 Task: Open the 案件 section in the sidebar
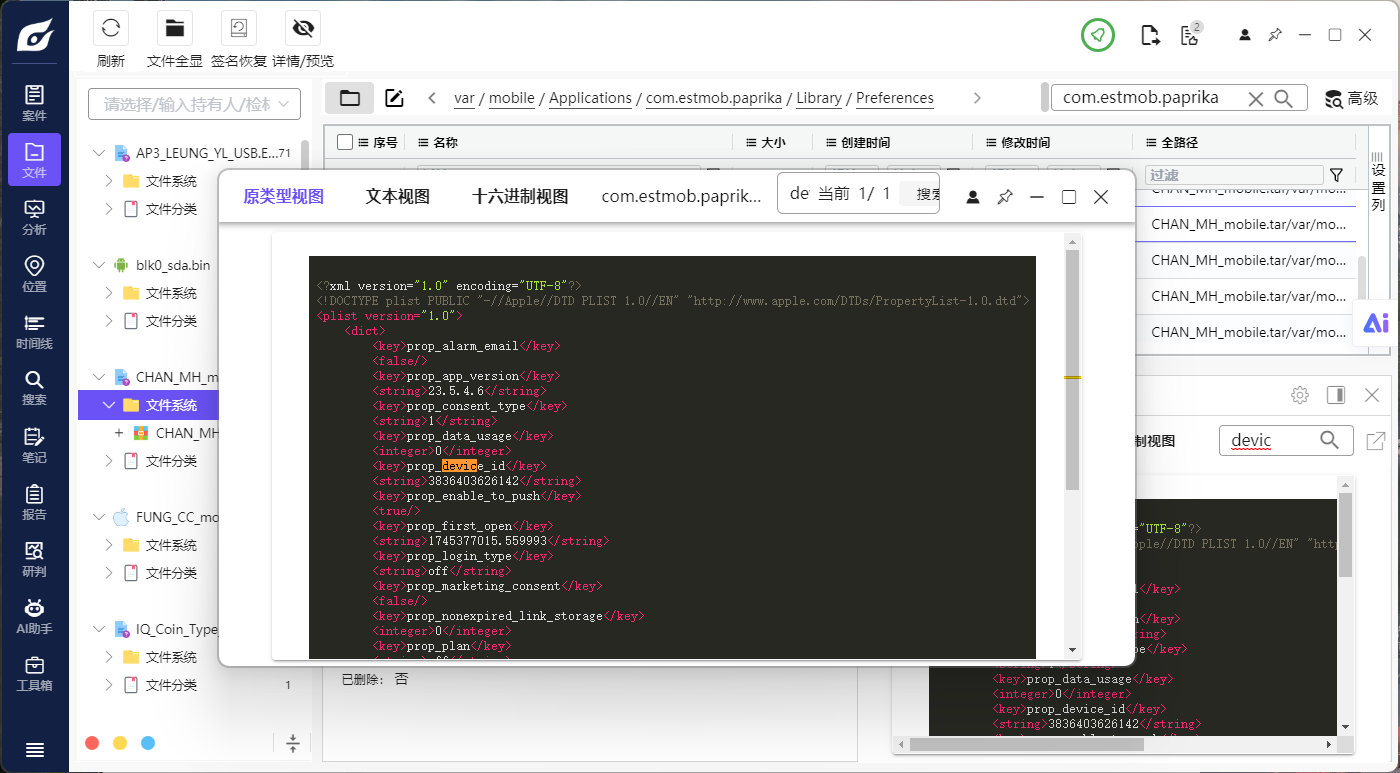pos(34,104)
